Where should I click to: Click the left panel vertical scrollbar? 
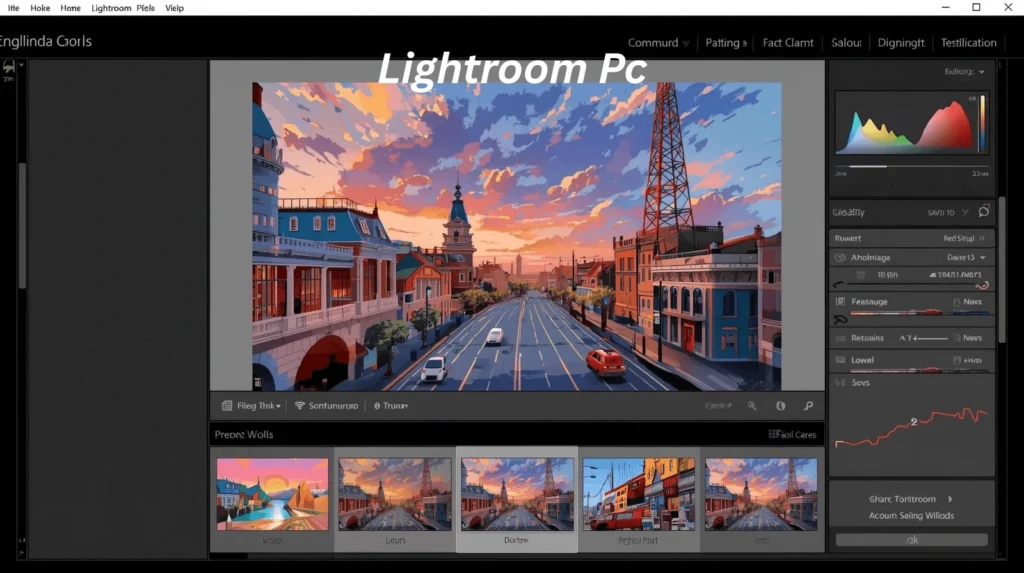click(22, 225)
